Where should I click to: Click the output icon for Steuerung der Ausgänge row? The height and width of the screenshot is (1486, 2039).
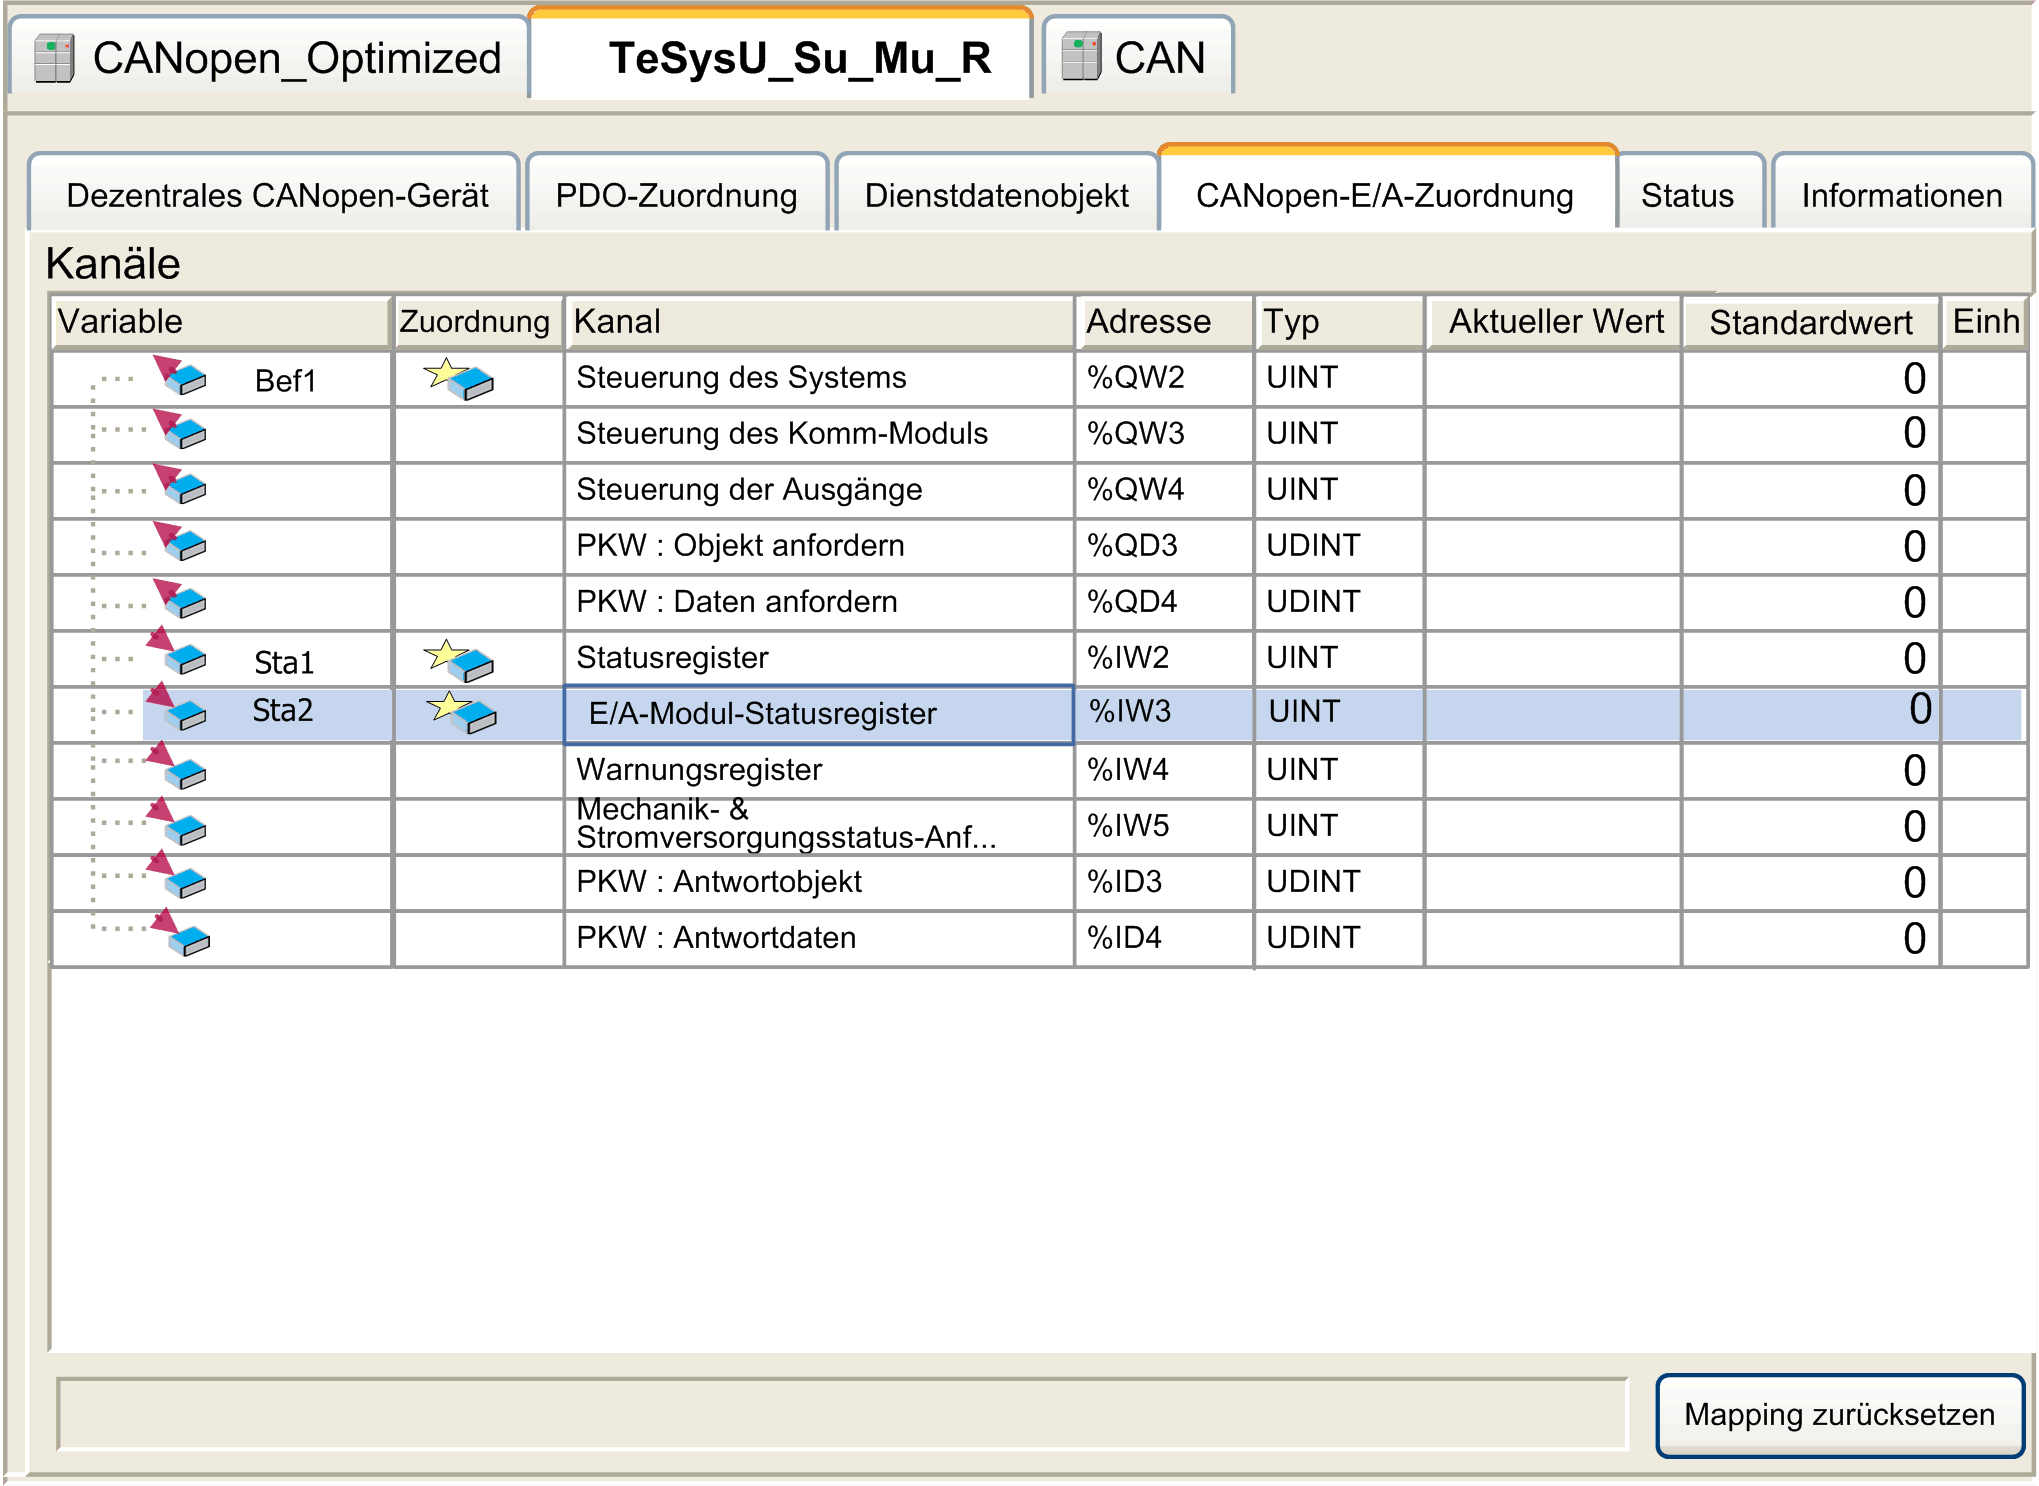pos(180,484)
